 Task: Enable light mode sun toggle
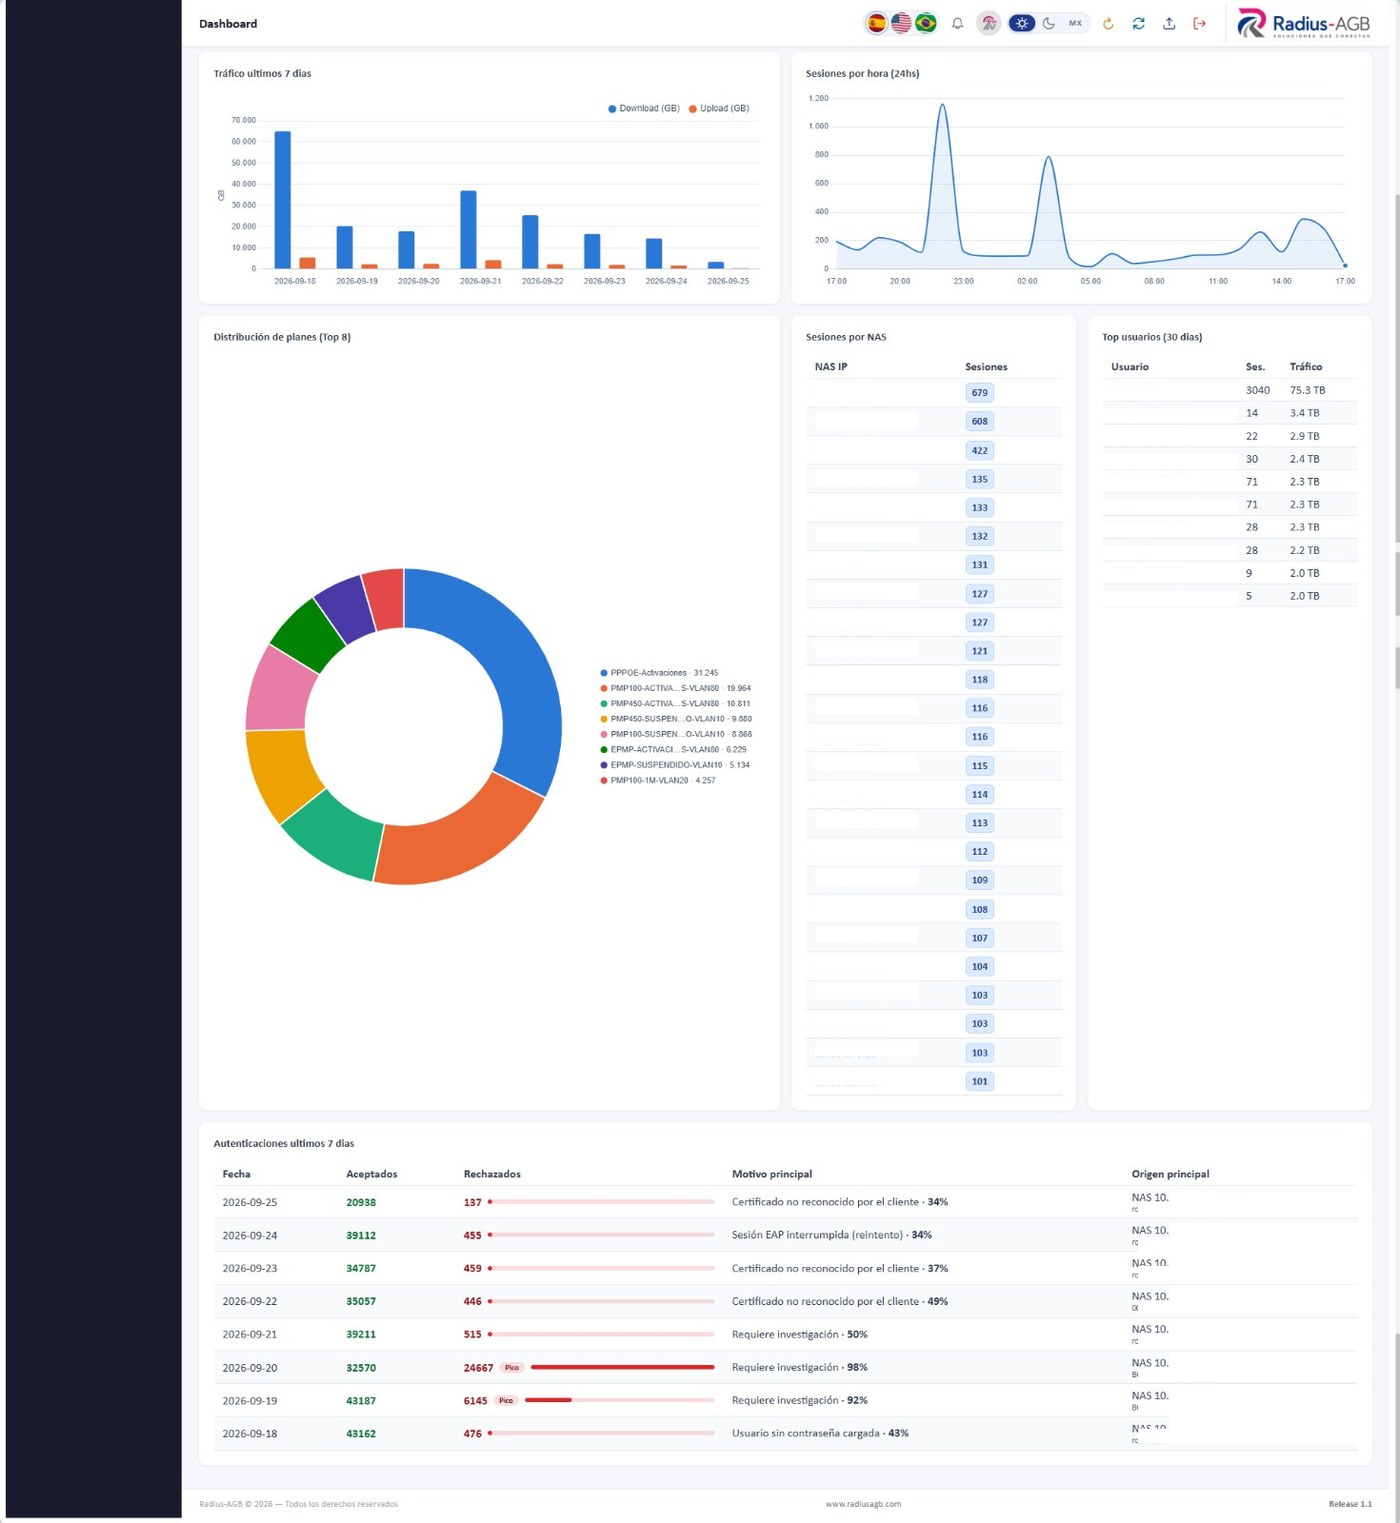point(1021,23)
